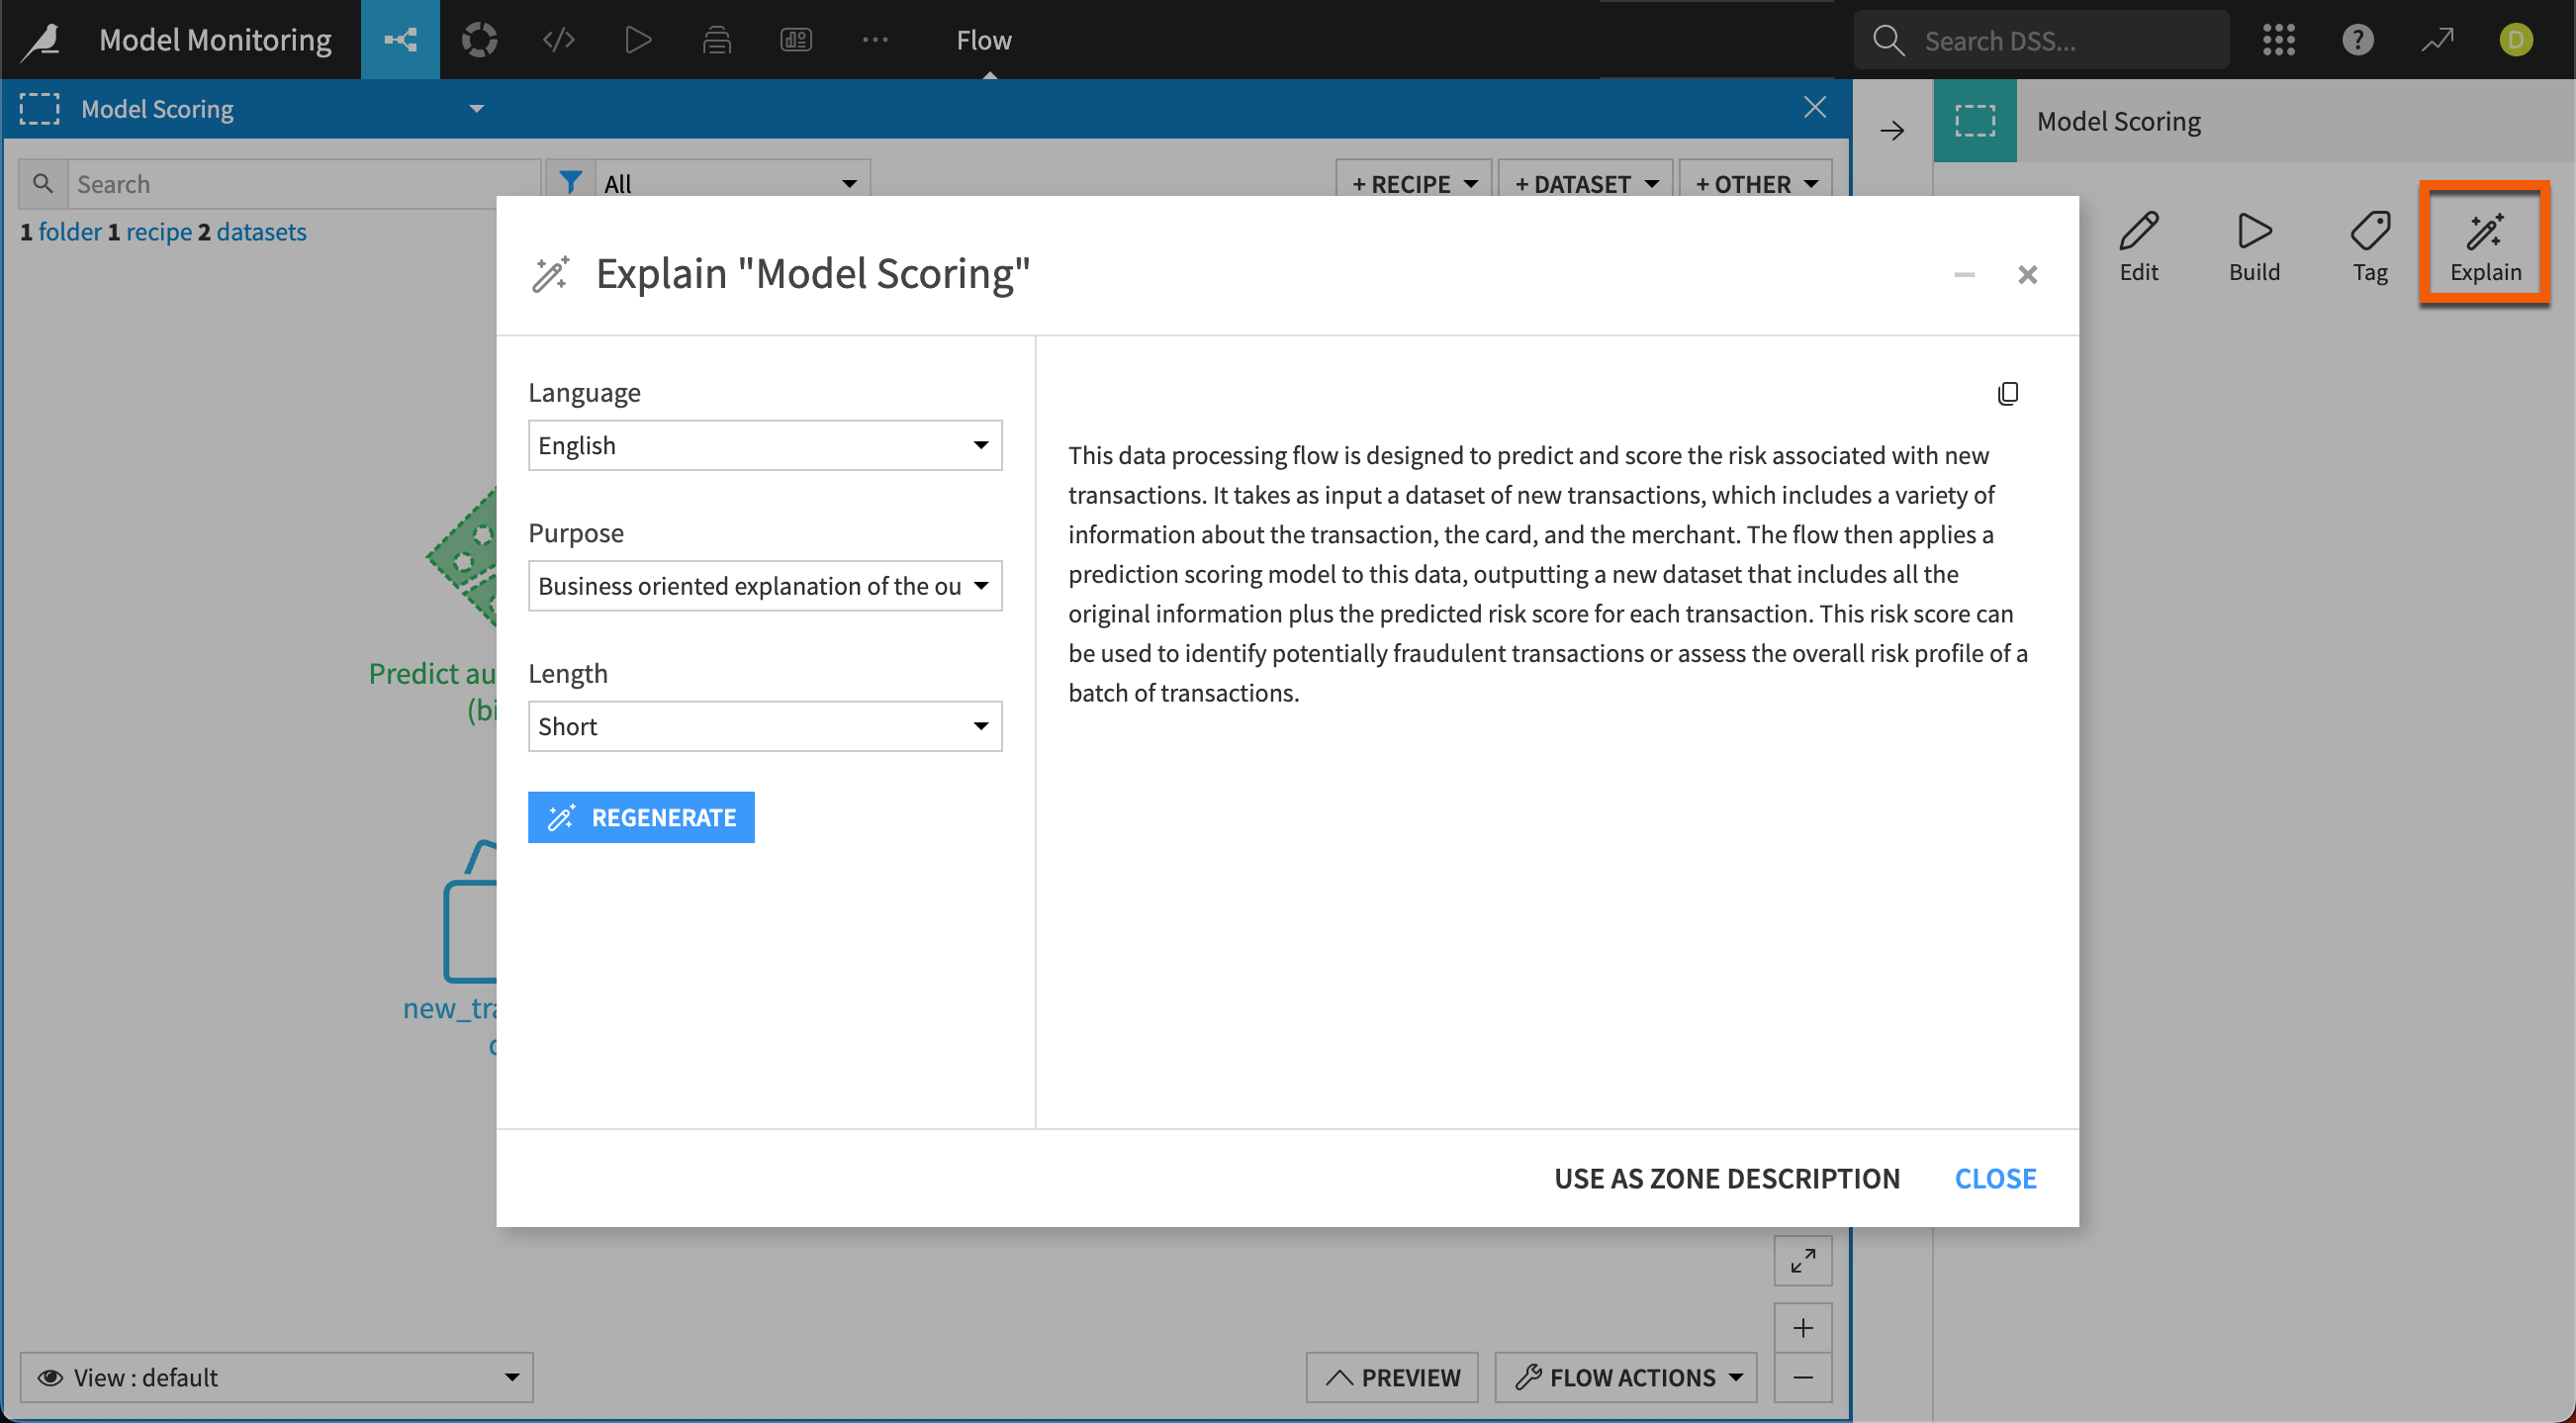Open the visual recipes catalog icon beside Flow
The width and height of the screenshot is (2576, 1423).
pos(480,40)
